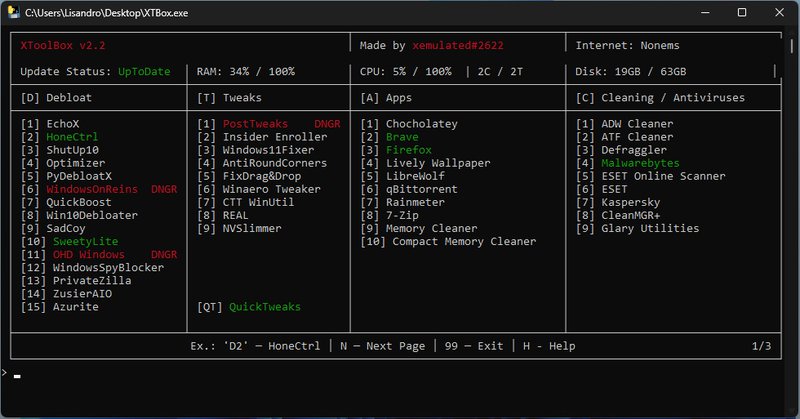Select the EchoX debloat entry

(50, 124)
